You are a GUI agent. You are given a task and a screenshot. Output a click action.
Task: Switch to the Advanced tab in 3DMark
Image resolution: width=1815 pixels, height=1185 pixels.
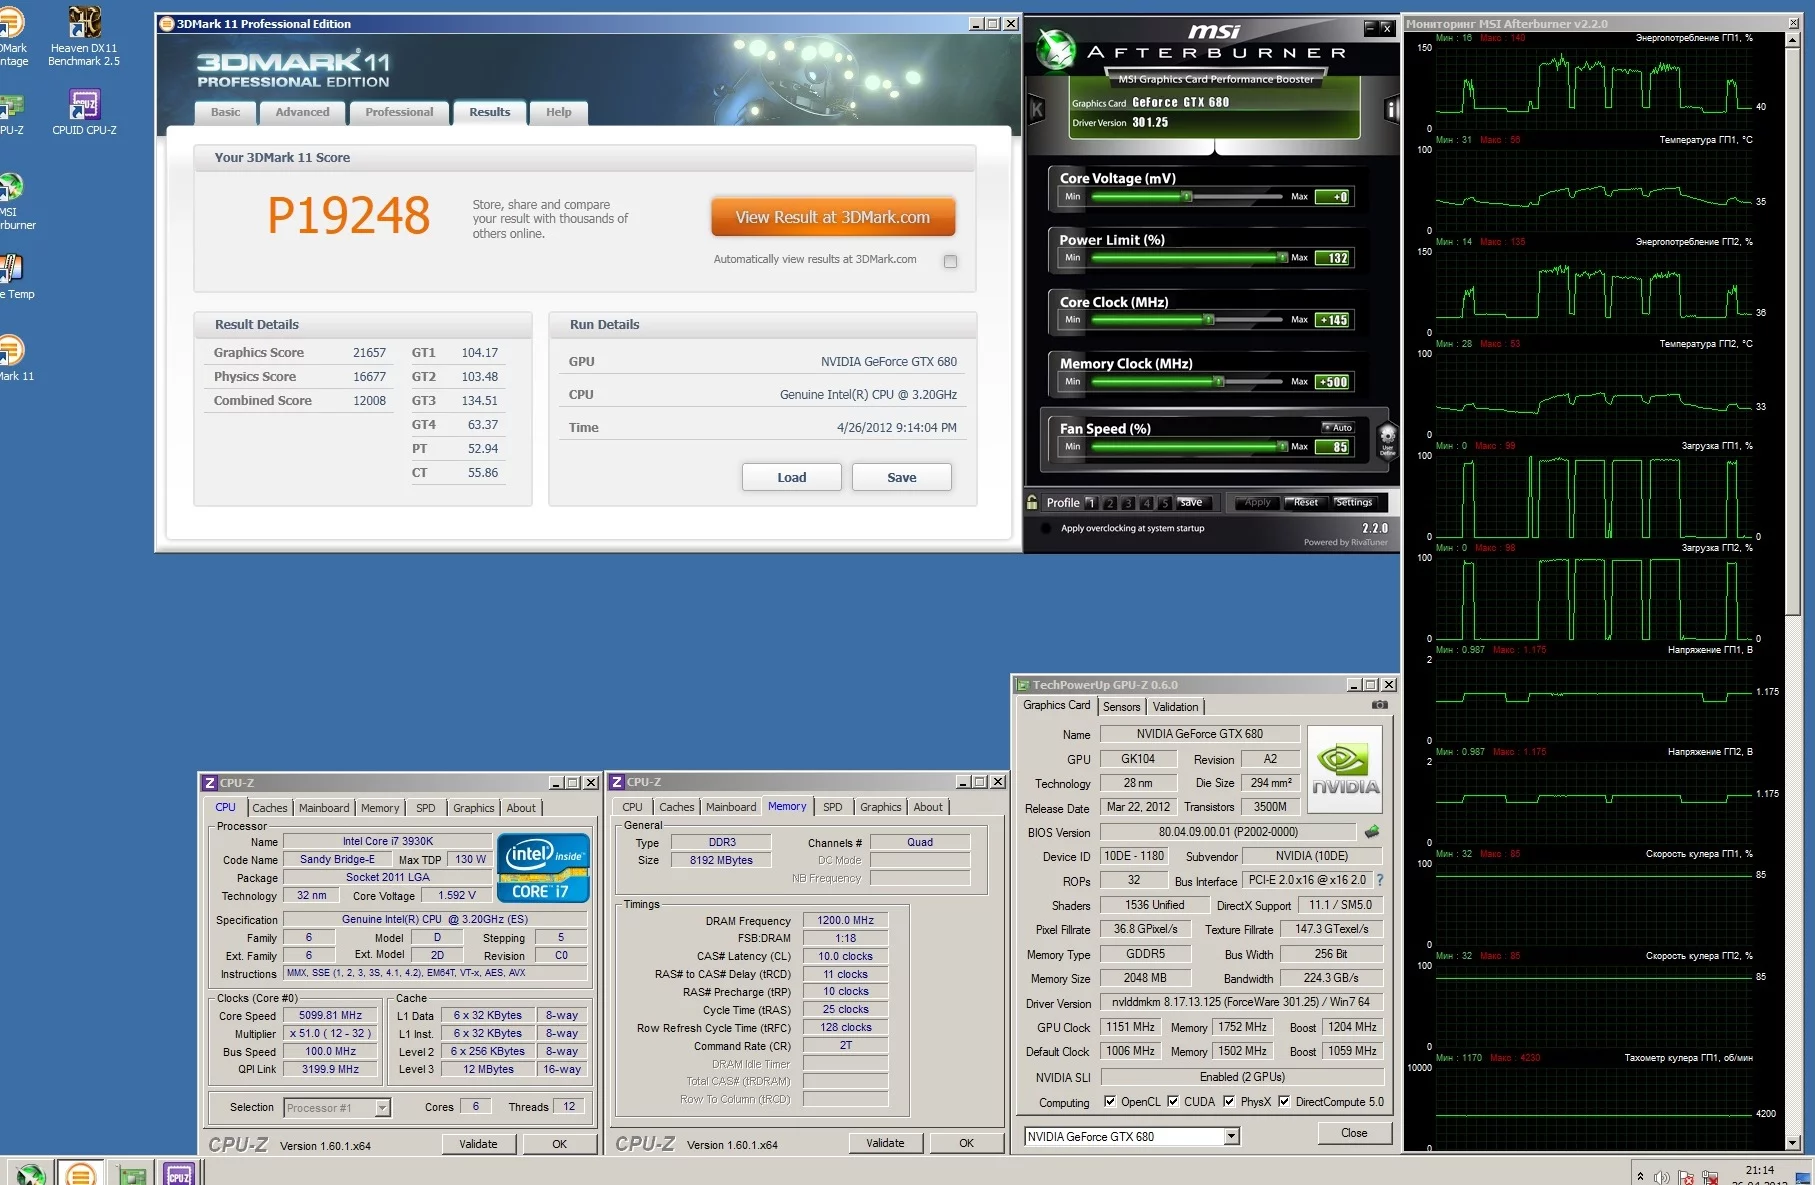[x=302, y=113]
